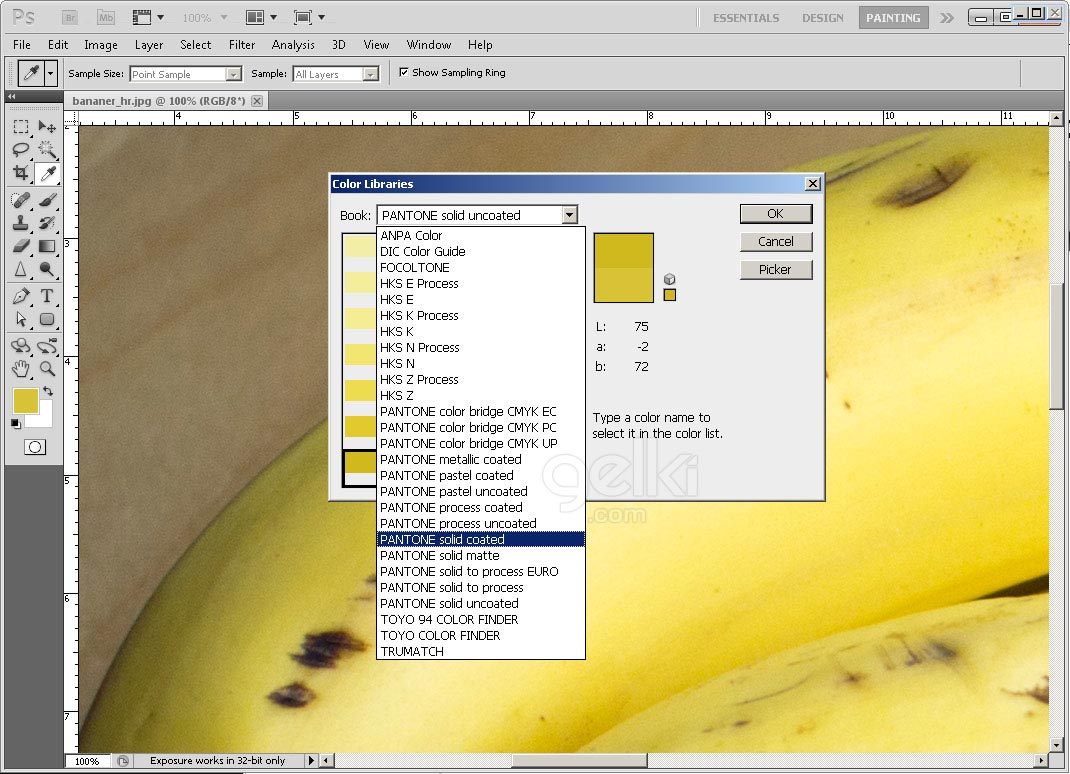Viewport: 1070px width, 774px height.
Task: Select the Quick Selection tool
Action: pyautogui.click(x=47, y=149)
